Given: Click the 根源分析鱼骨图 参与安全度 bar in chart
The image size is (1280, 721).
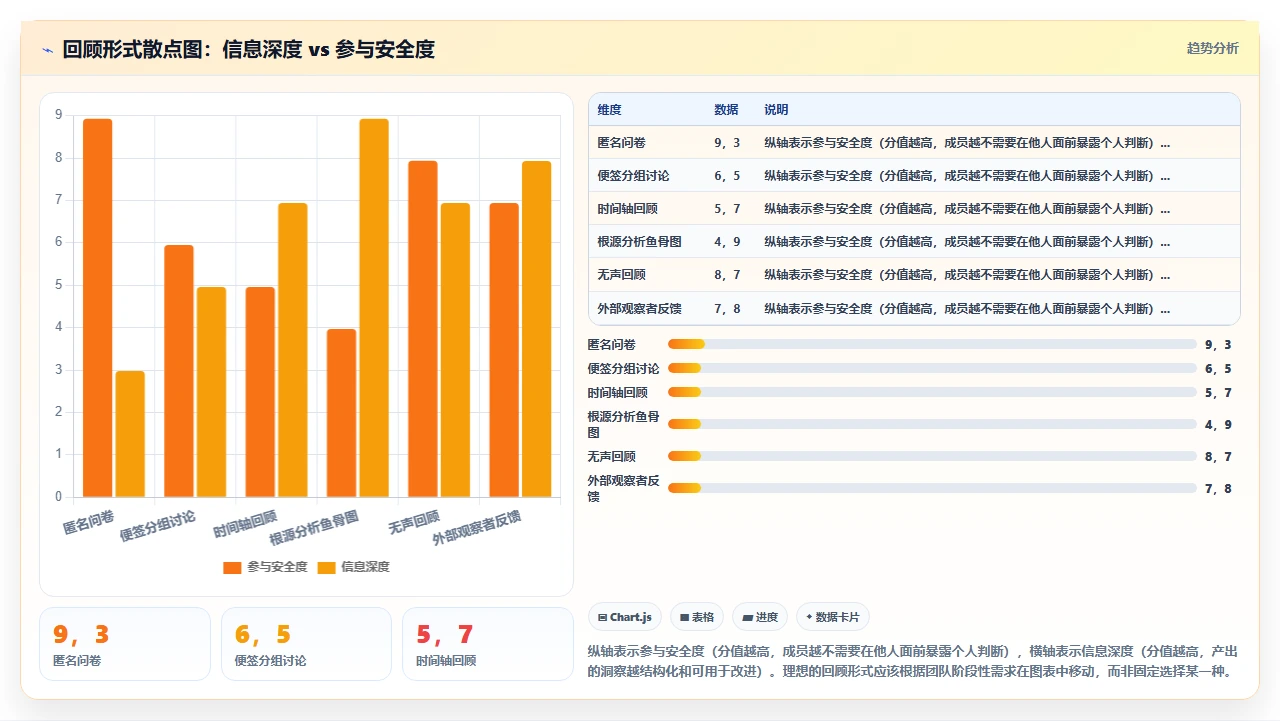Looking at the screenshot, I should pyautogui.click(x=342, y=413).
